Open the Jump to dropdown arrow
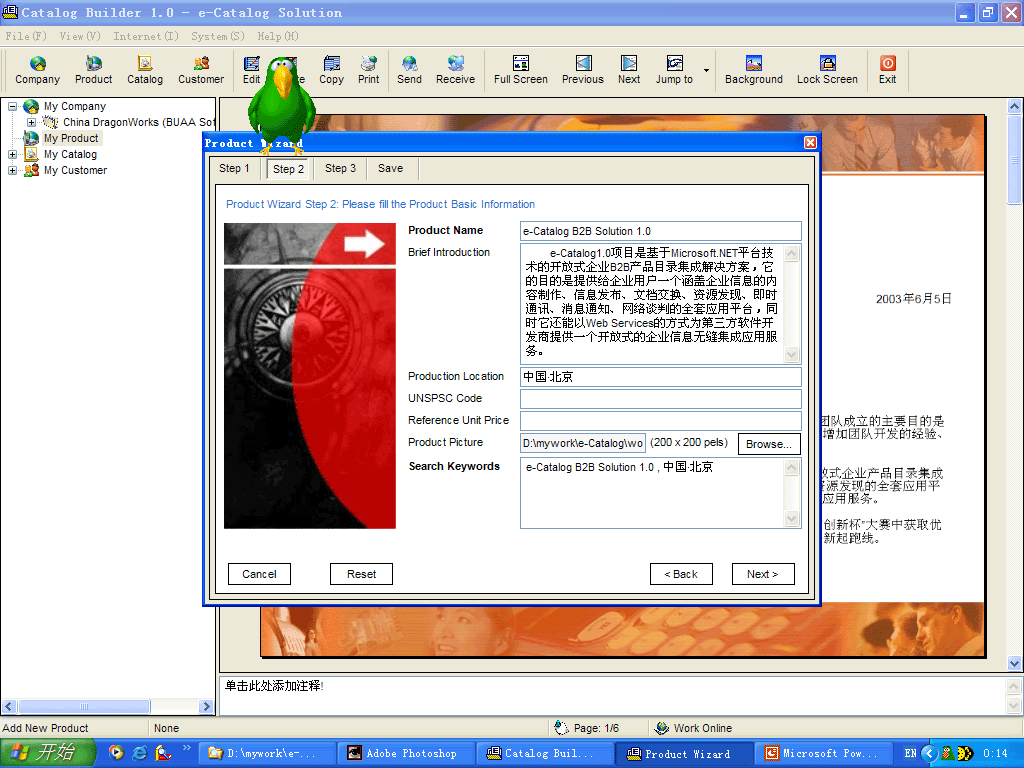Screen dimensions: 1024x768 pos(706,71)
